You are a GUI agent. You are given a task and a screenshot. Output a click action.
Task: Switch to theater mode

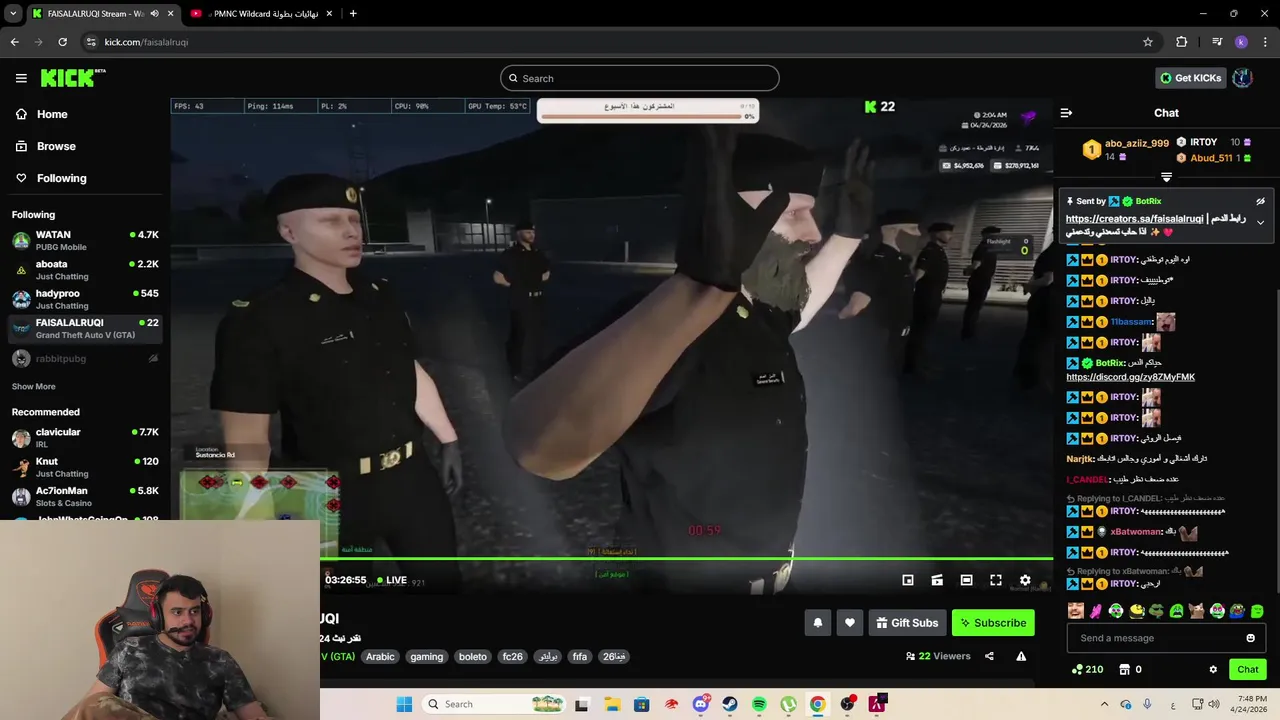pyautogui.click(x=966, y=580)
